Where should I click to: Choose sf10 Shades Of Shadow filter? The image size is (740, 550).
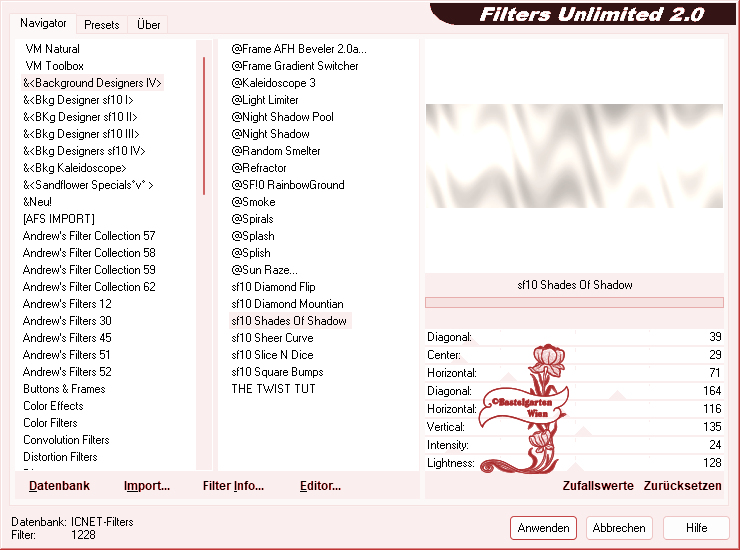(x=290, y=321)
